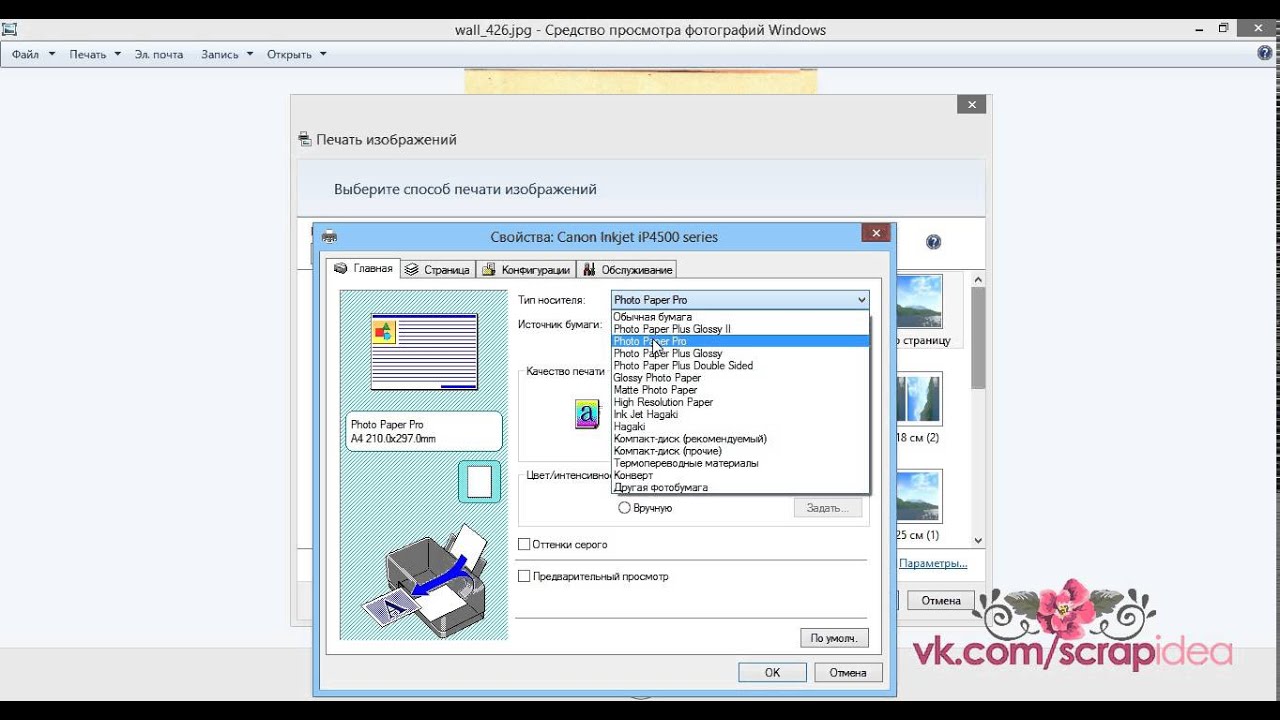Click the help question mark in print dialog

(933, 242)
